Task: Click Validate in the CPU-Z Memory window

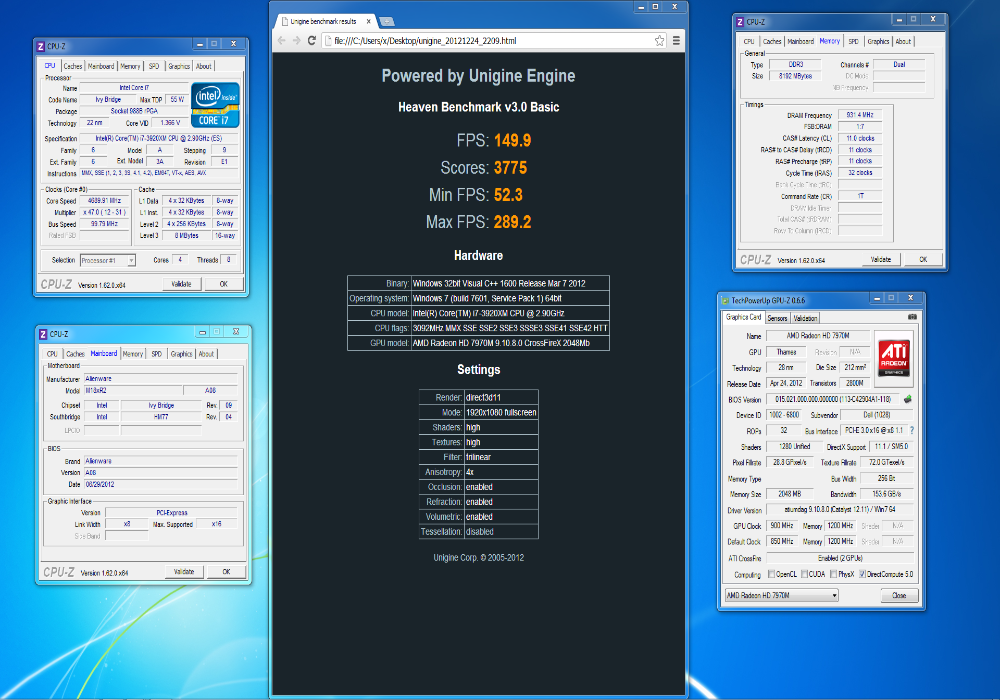Action: click(x=881, y=259)
